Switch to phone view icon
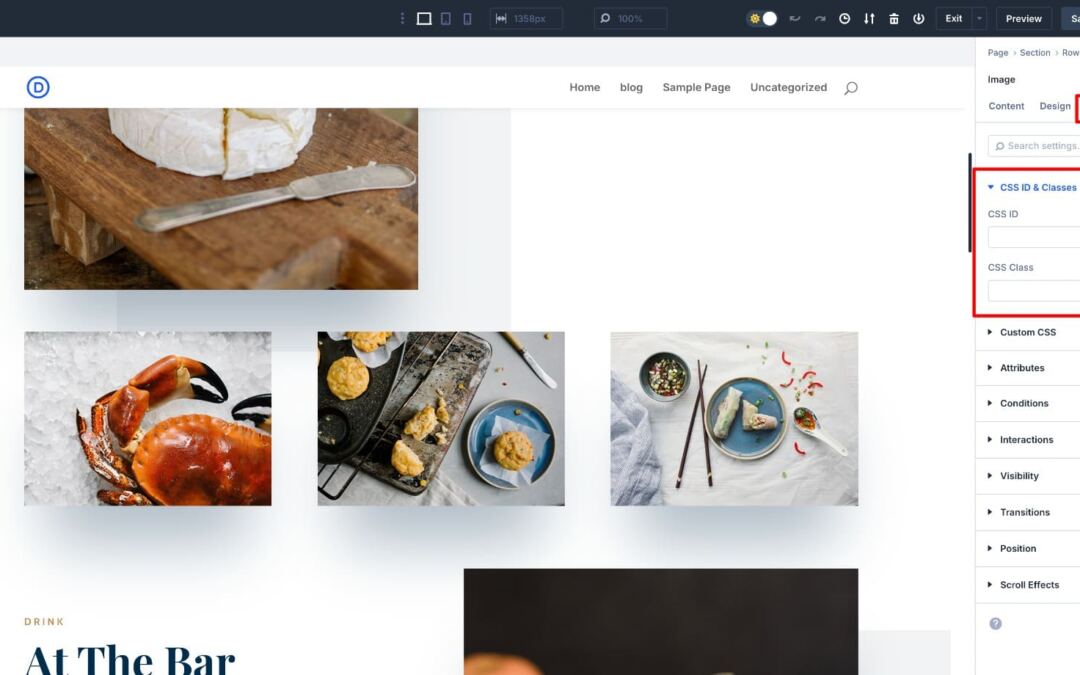 point(467,19)
